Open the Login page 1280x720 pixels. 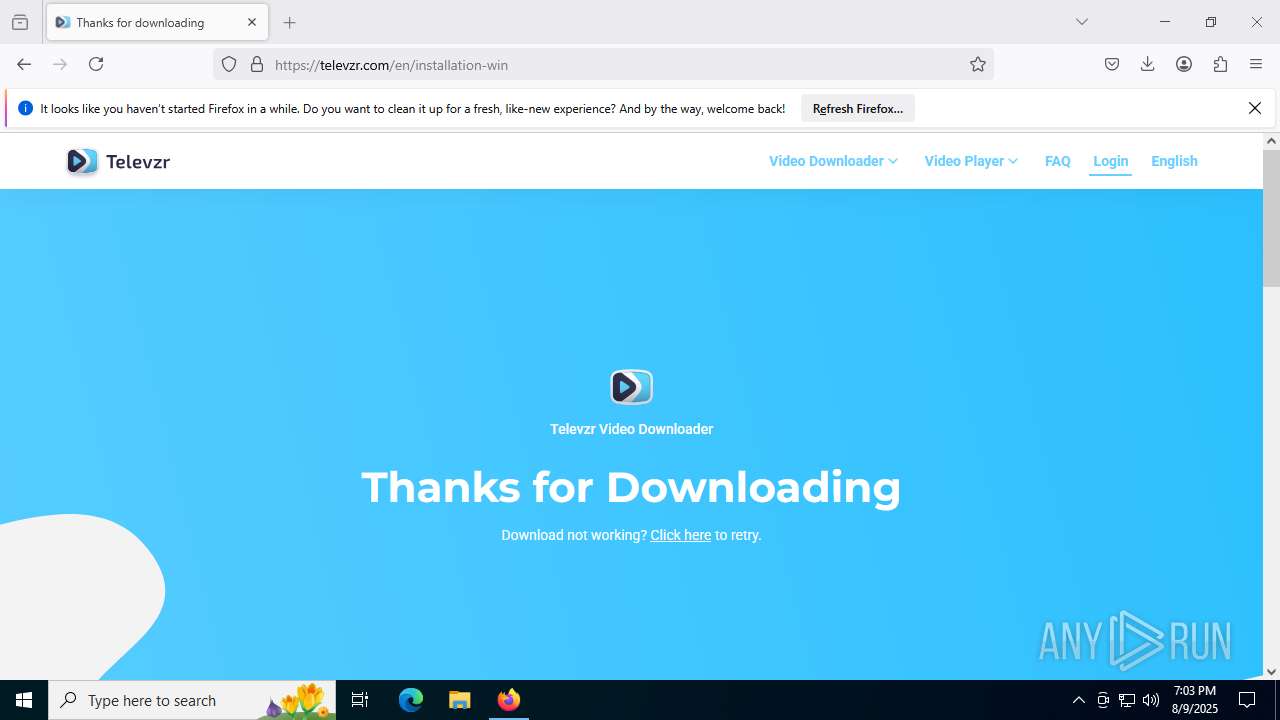click(x=1110, y=161)
